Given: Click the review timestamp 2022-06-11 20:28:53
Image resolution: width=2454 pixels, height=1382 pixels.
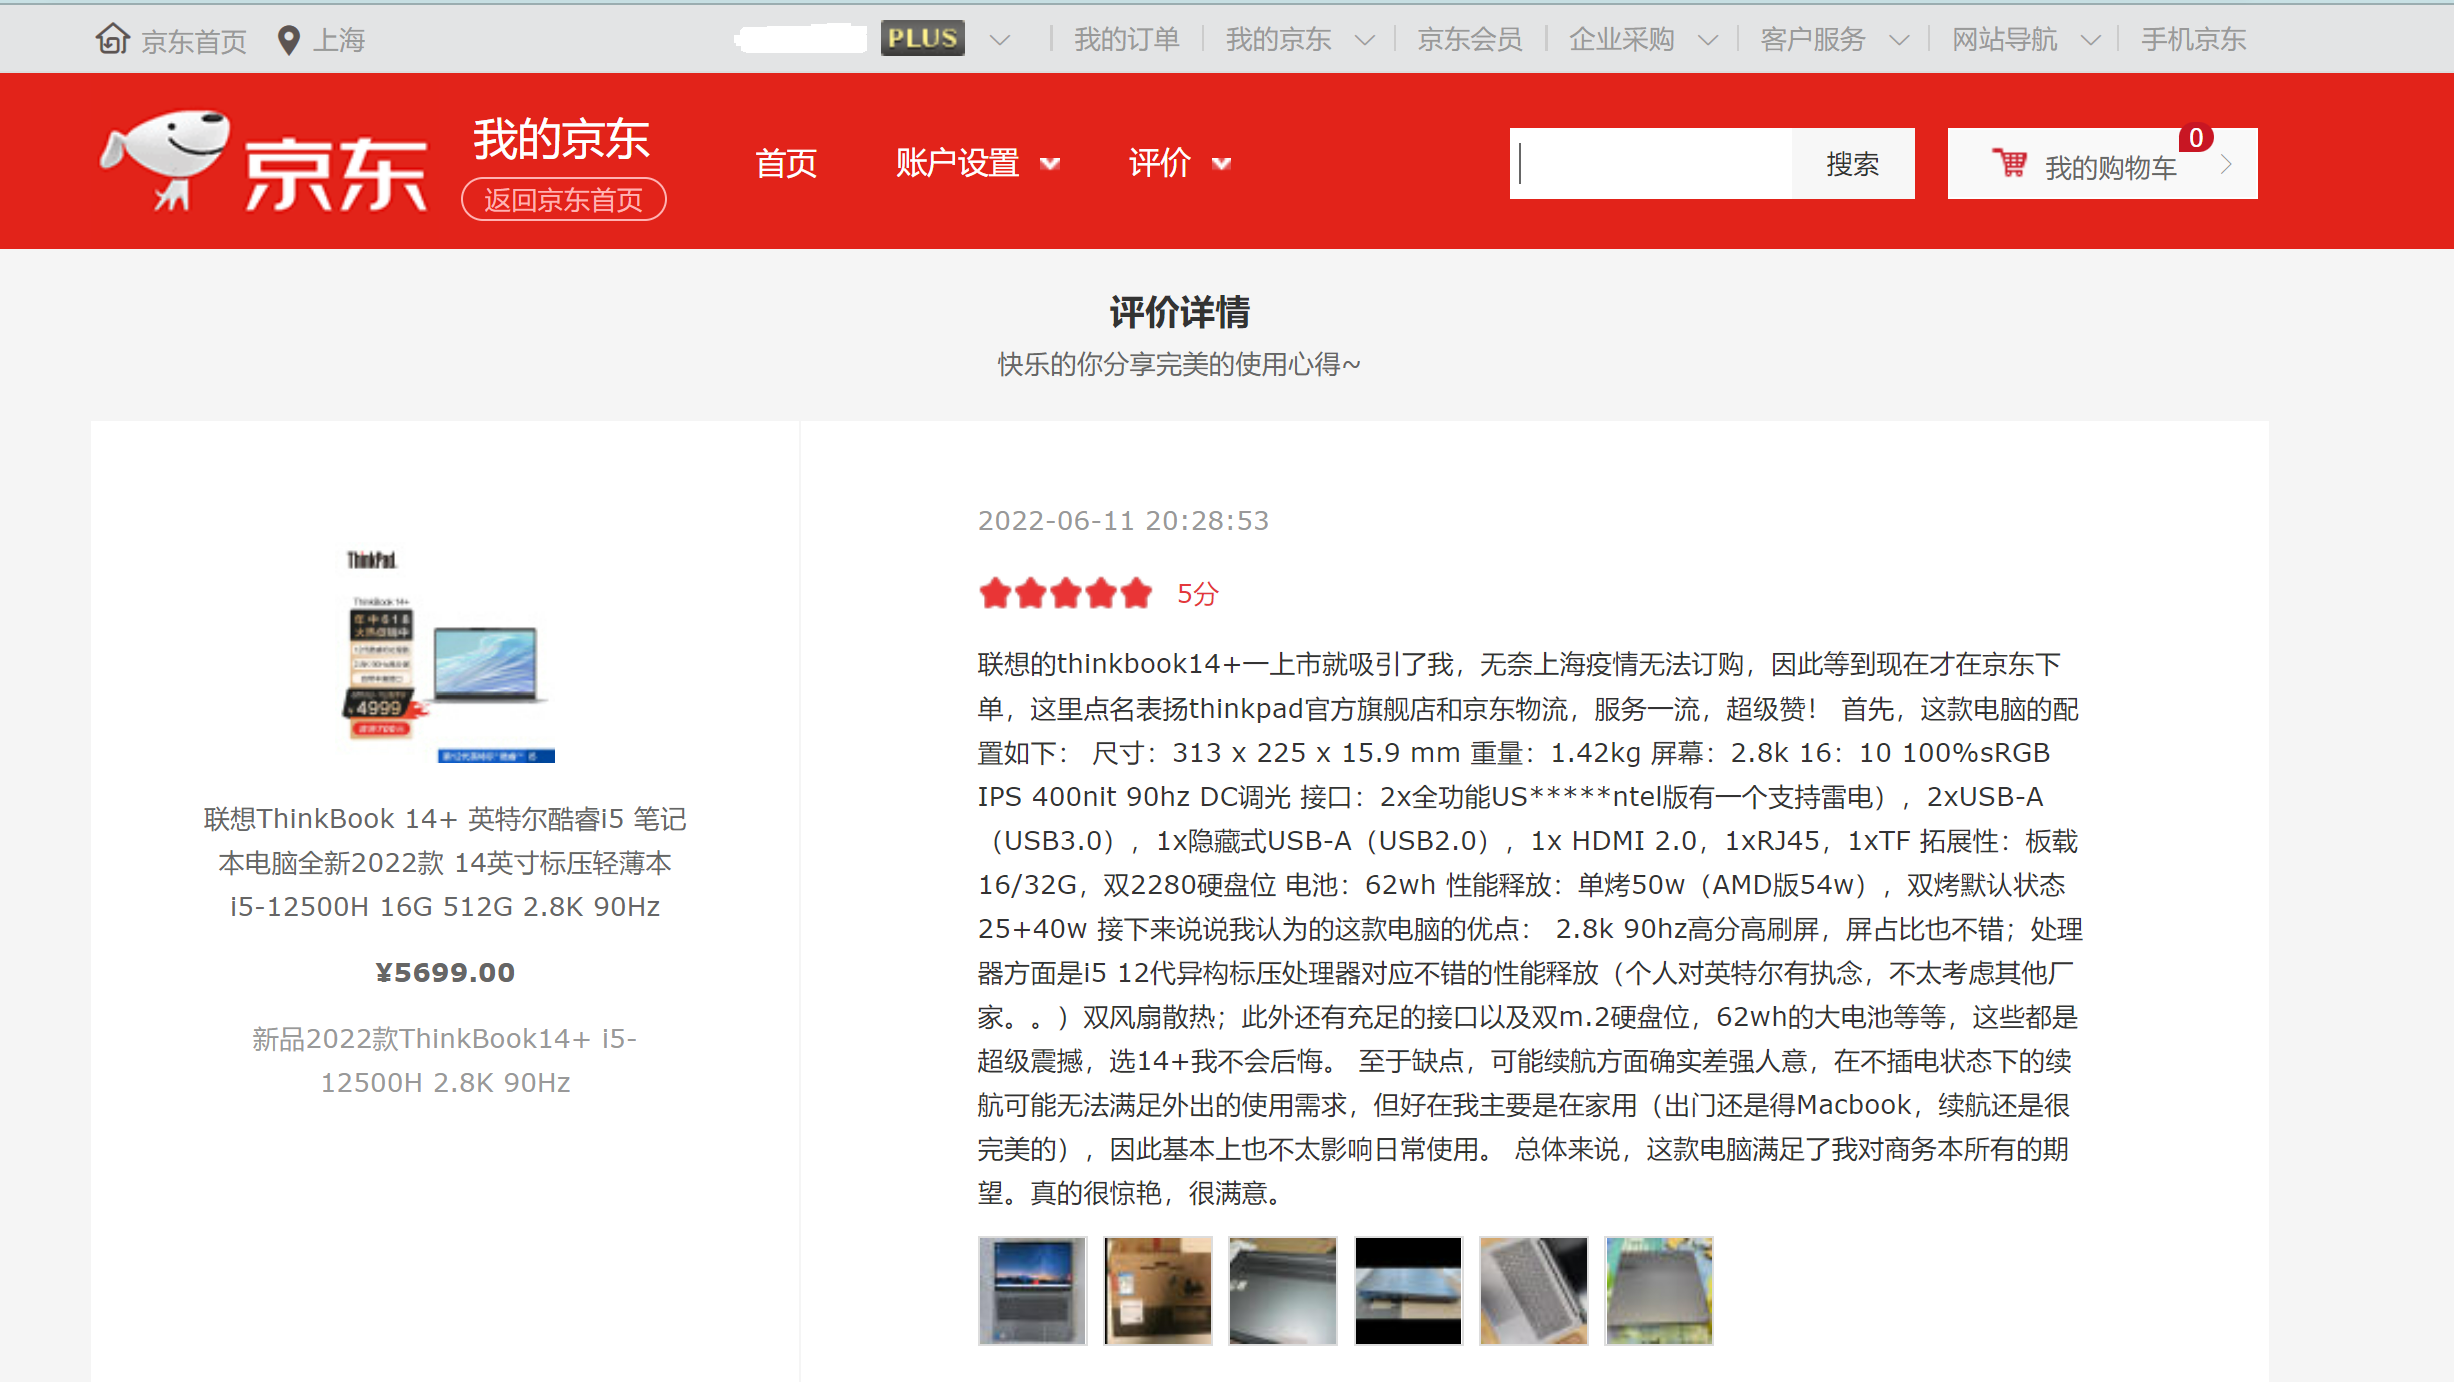Looking at the screenshot, I should [1123, 521].
